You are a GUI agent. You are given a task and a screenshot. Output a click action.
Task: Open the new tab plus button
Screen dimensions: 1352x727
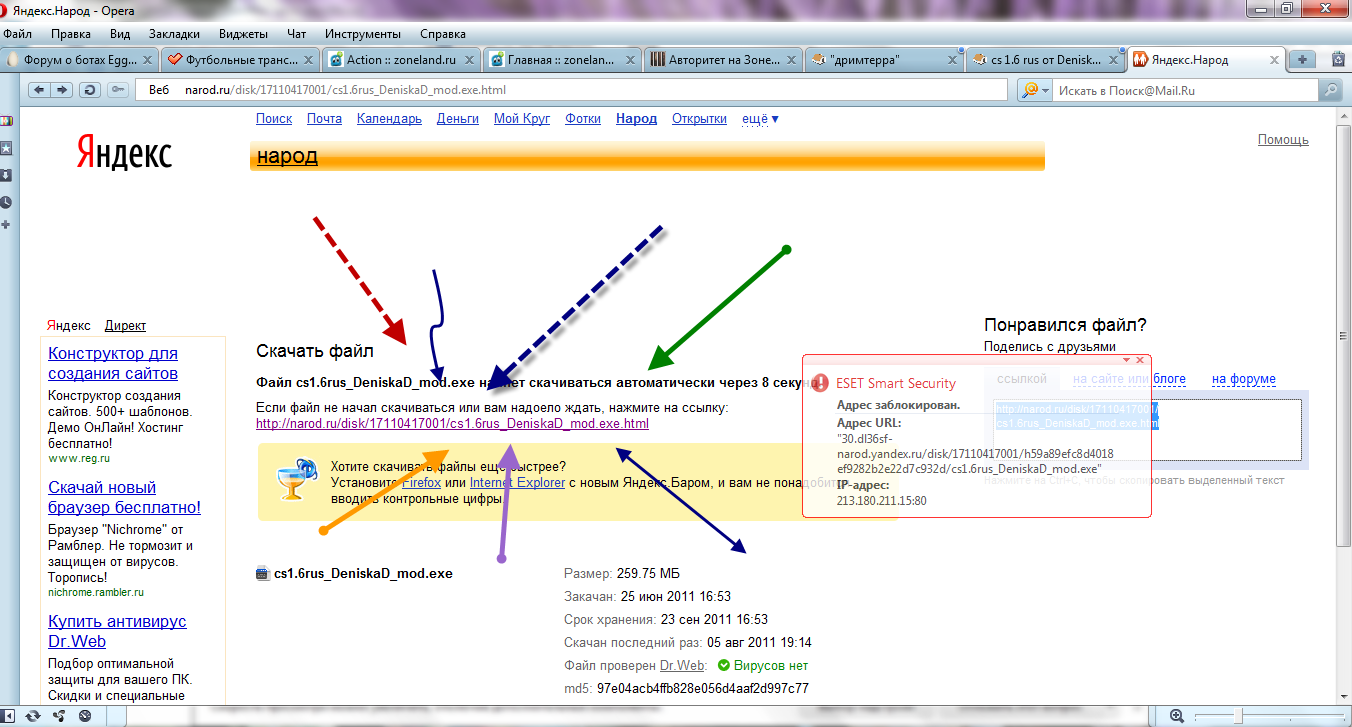1302,59
